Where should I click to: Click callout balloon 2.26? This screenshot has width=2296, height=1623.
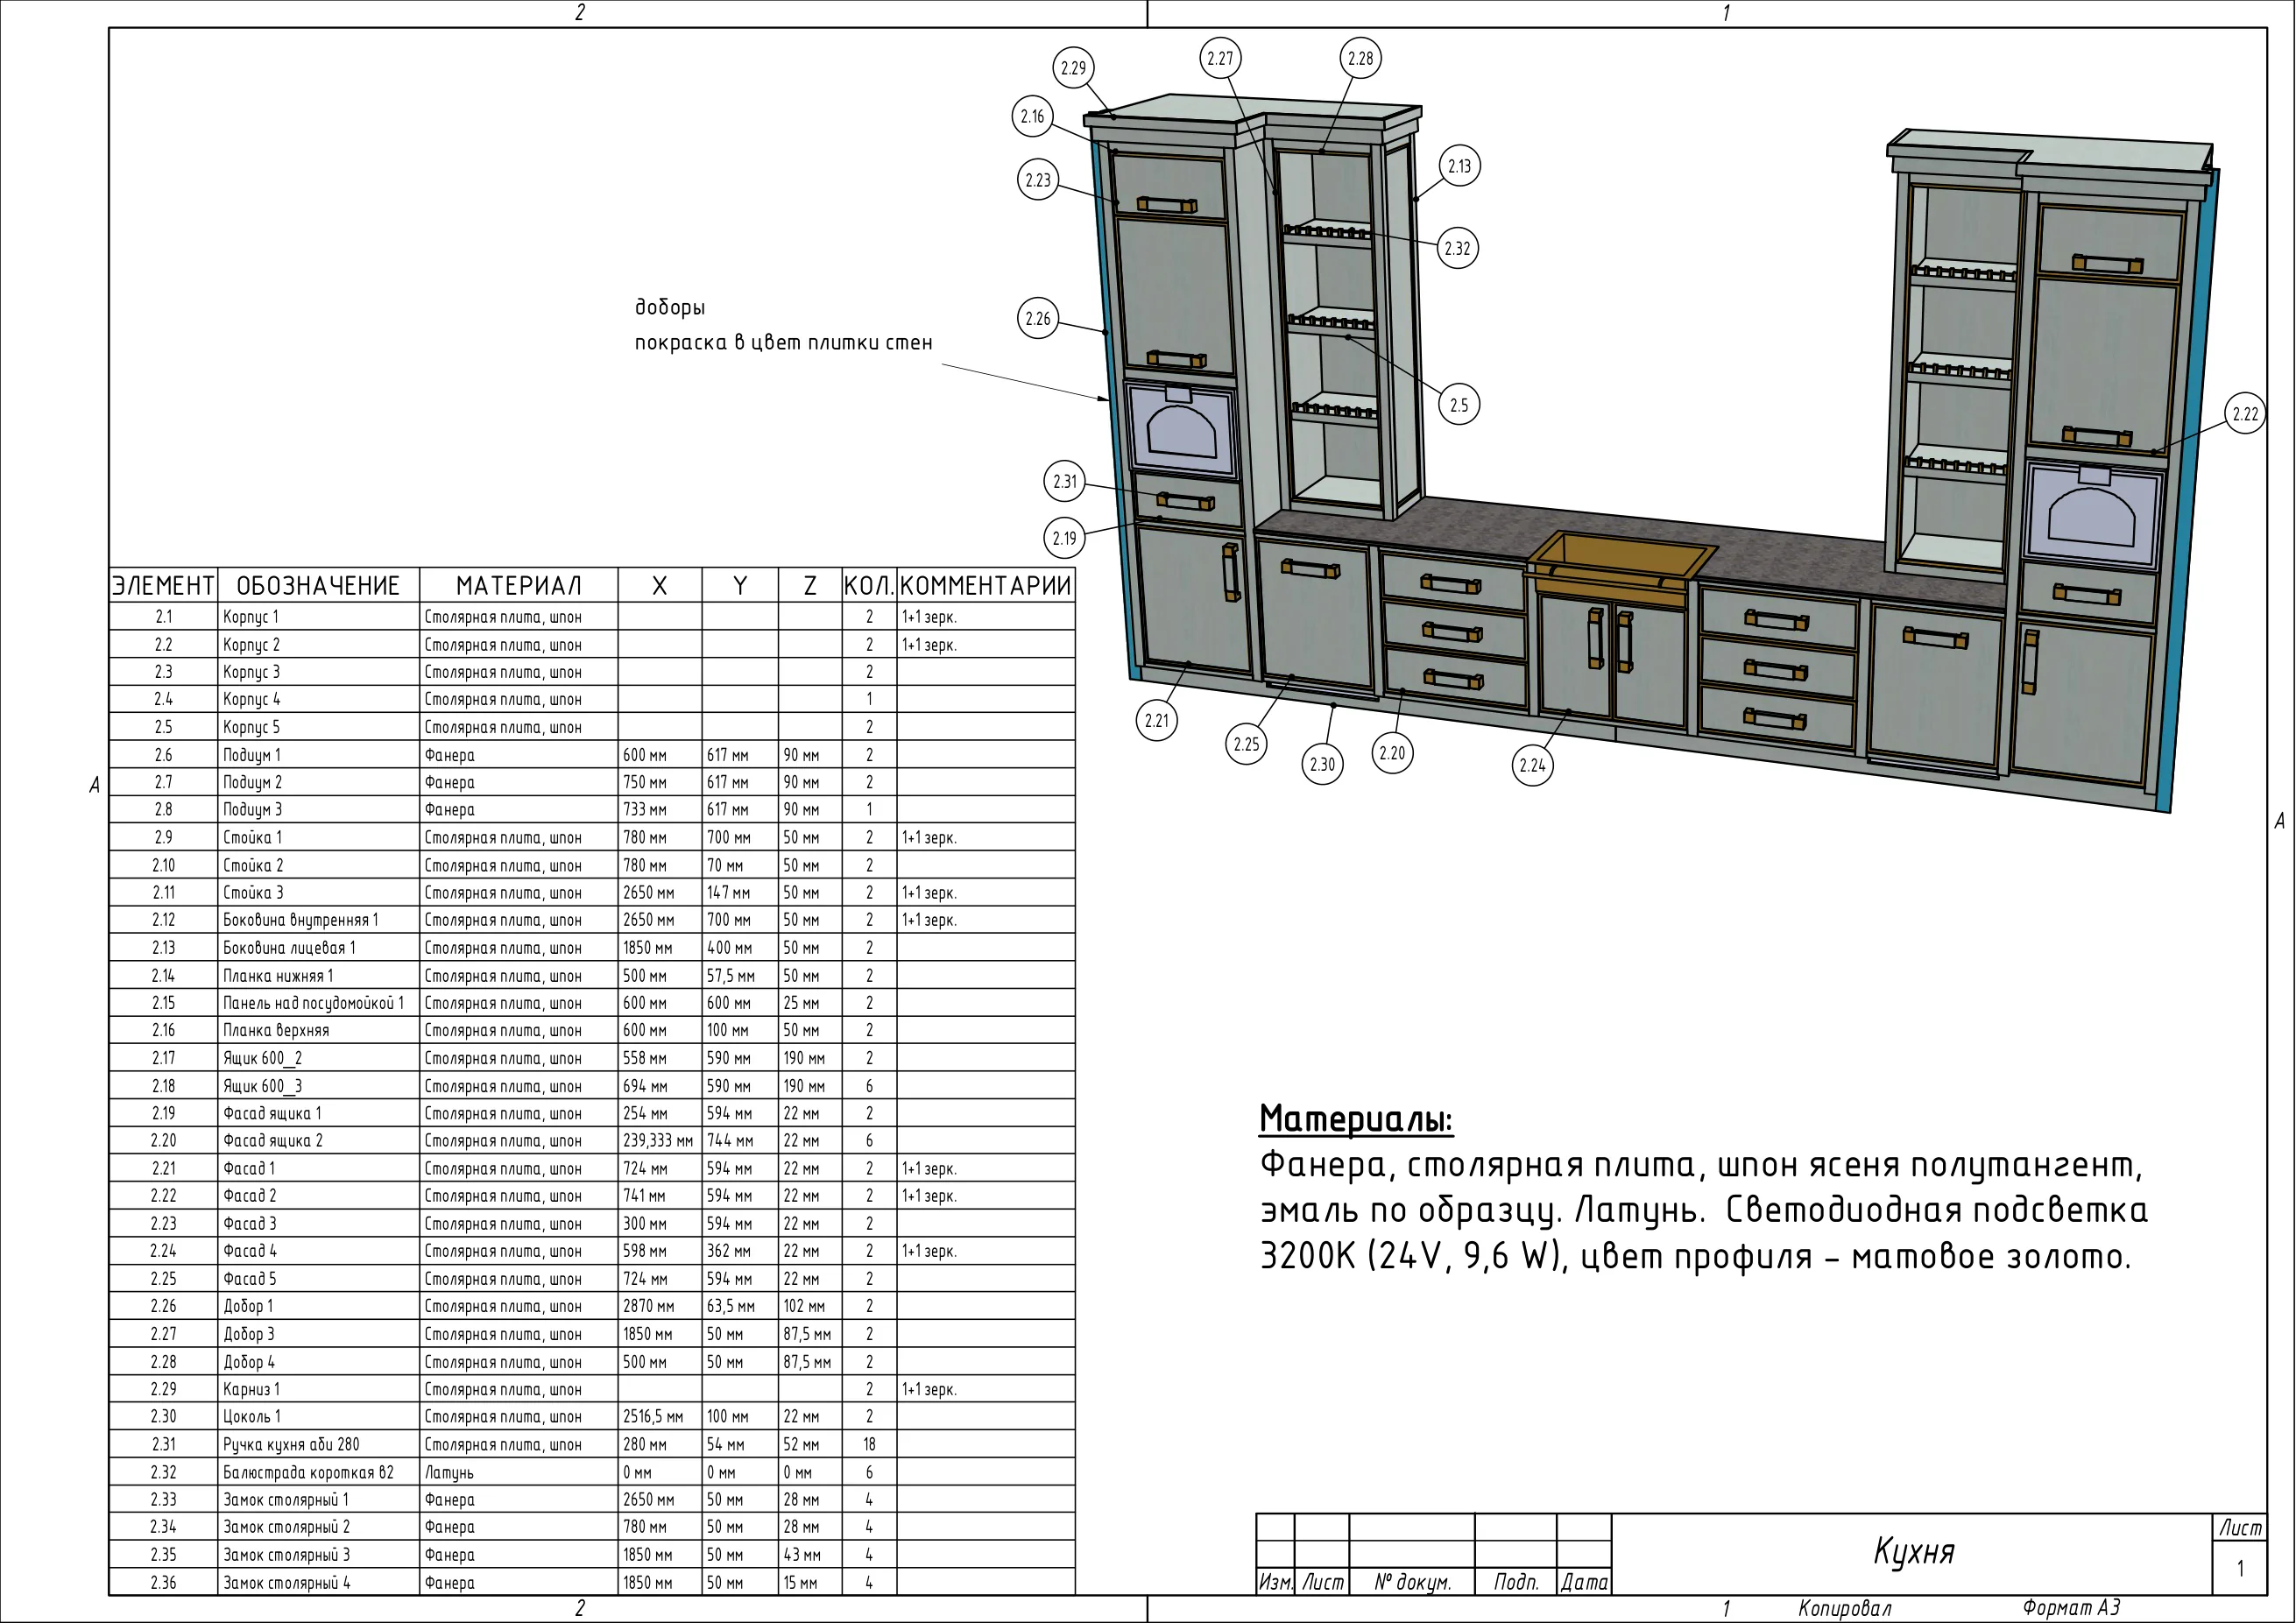[x=1038, y=318]
